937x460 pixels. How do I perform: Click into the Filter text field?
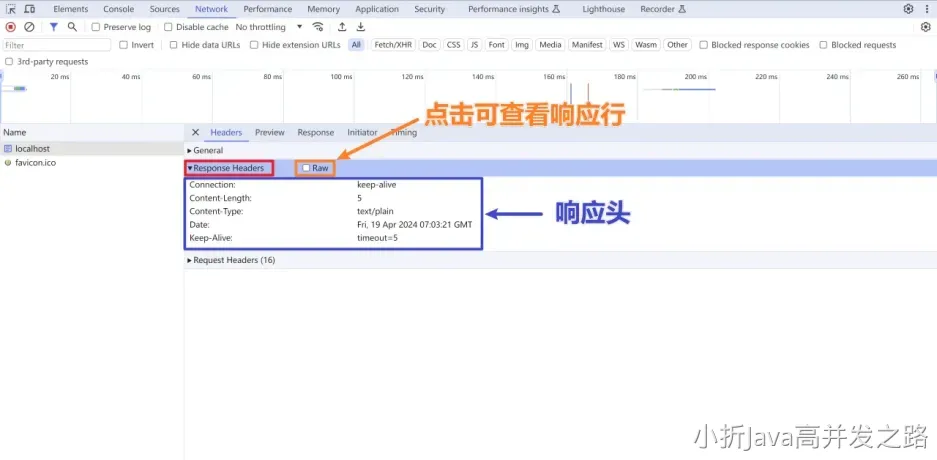coord(56,45)
